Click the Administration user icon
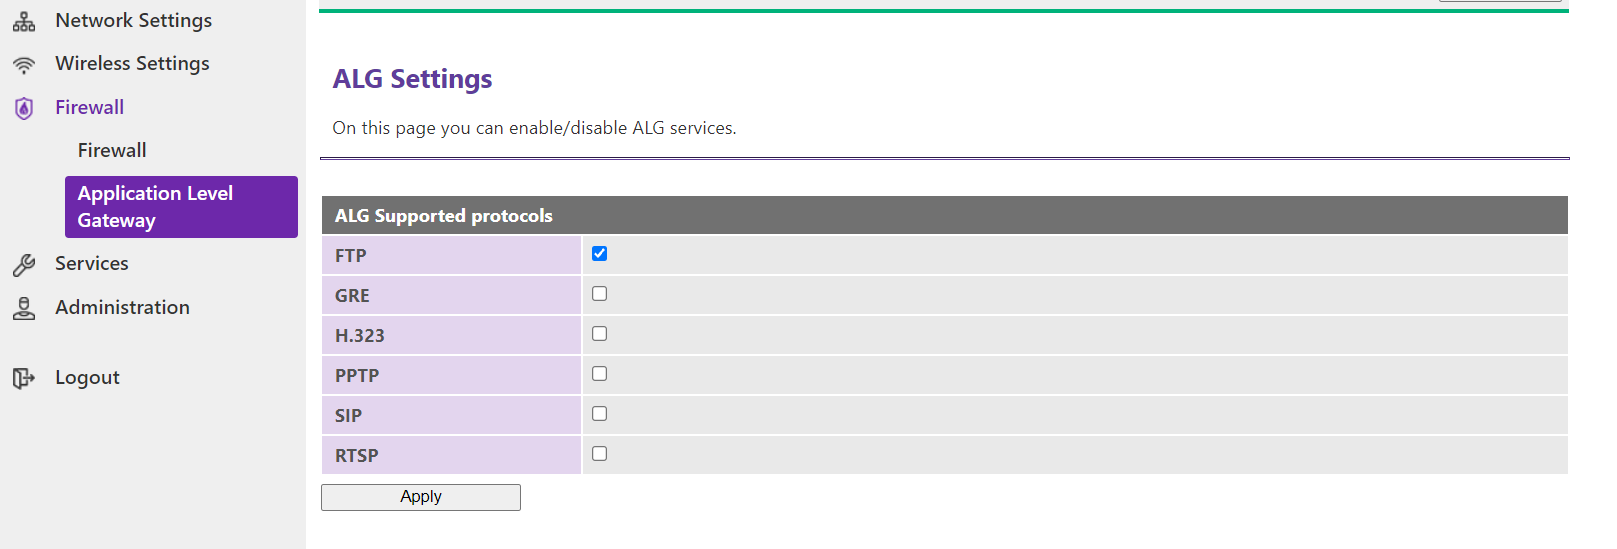The width and height of the screenshot is (1617, 549). click(x=24, y=309)
